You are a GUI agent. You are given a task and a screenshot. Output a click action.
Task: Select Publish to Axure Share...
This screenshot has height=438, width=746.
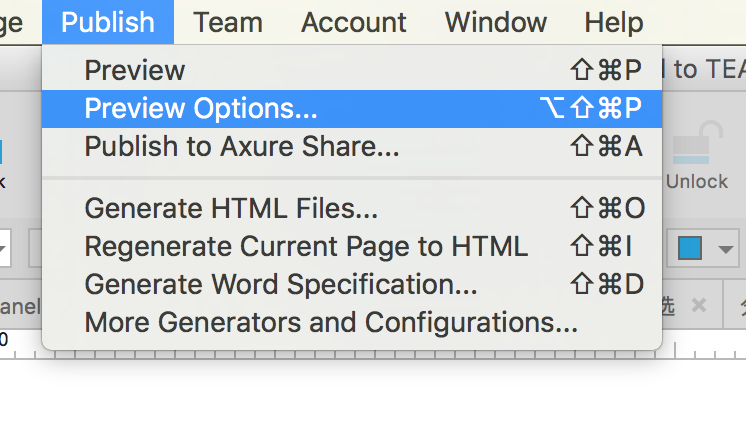point(352,146)
